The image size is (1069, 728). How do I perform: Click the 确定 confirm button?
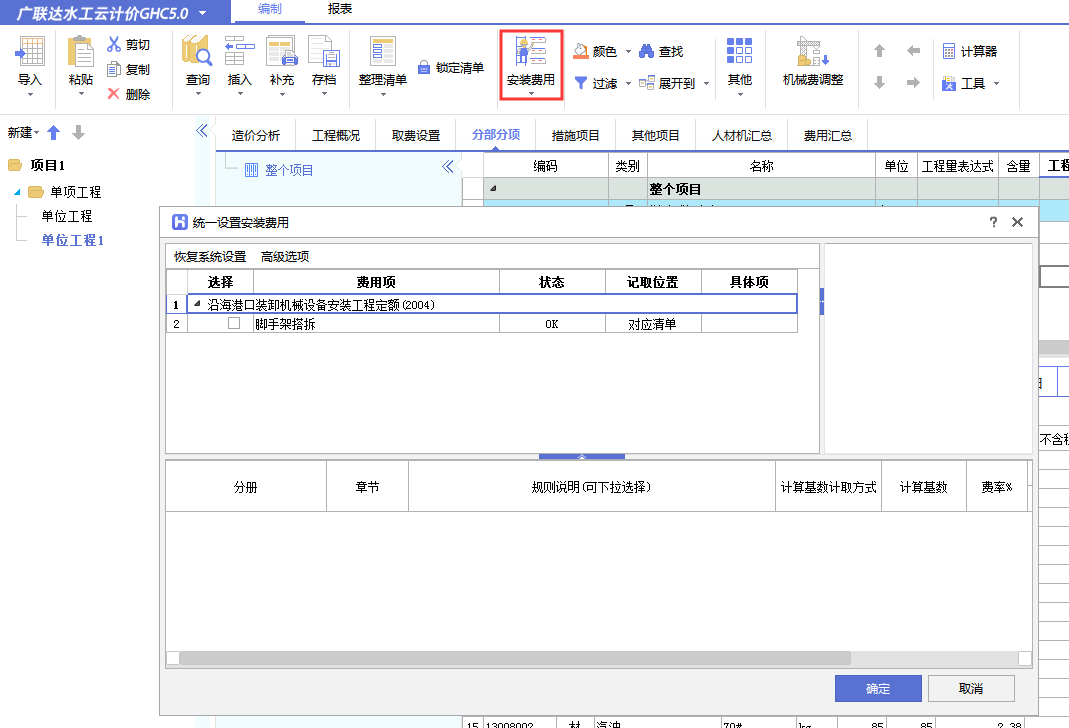[x=877, y=688]
